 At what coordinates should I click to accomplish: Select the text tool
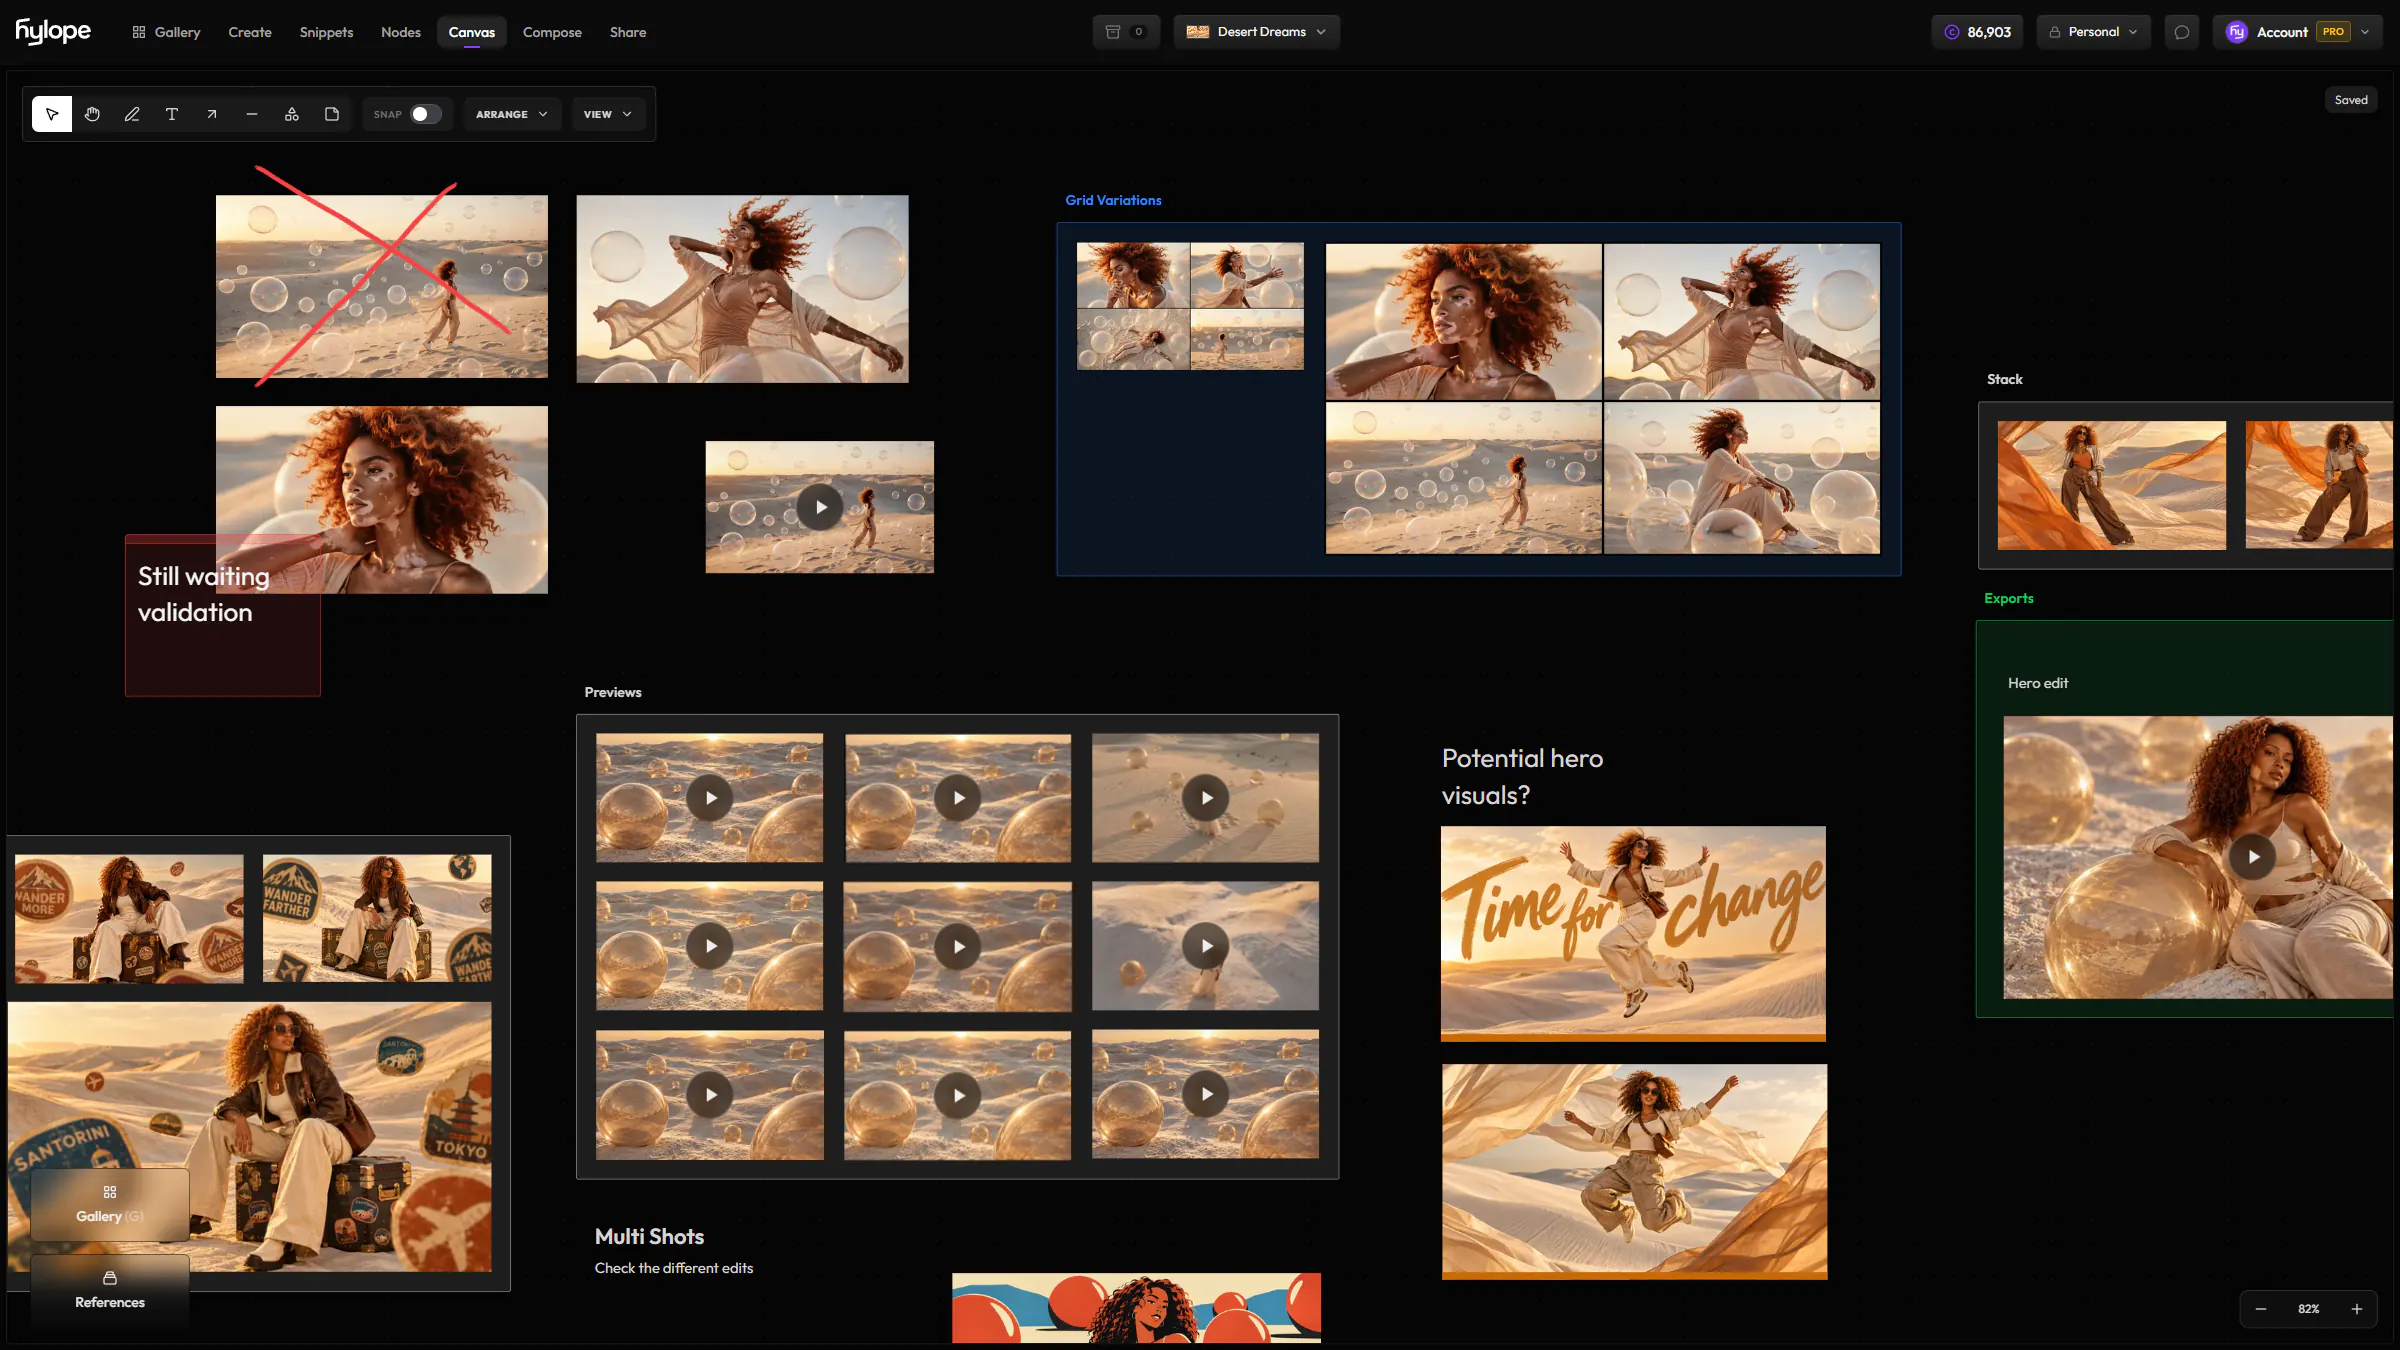172,114
